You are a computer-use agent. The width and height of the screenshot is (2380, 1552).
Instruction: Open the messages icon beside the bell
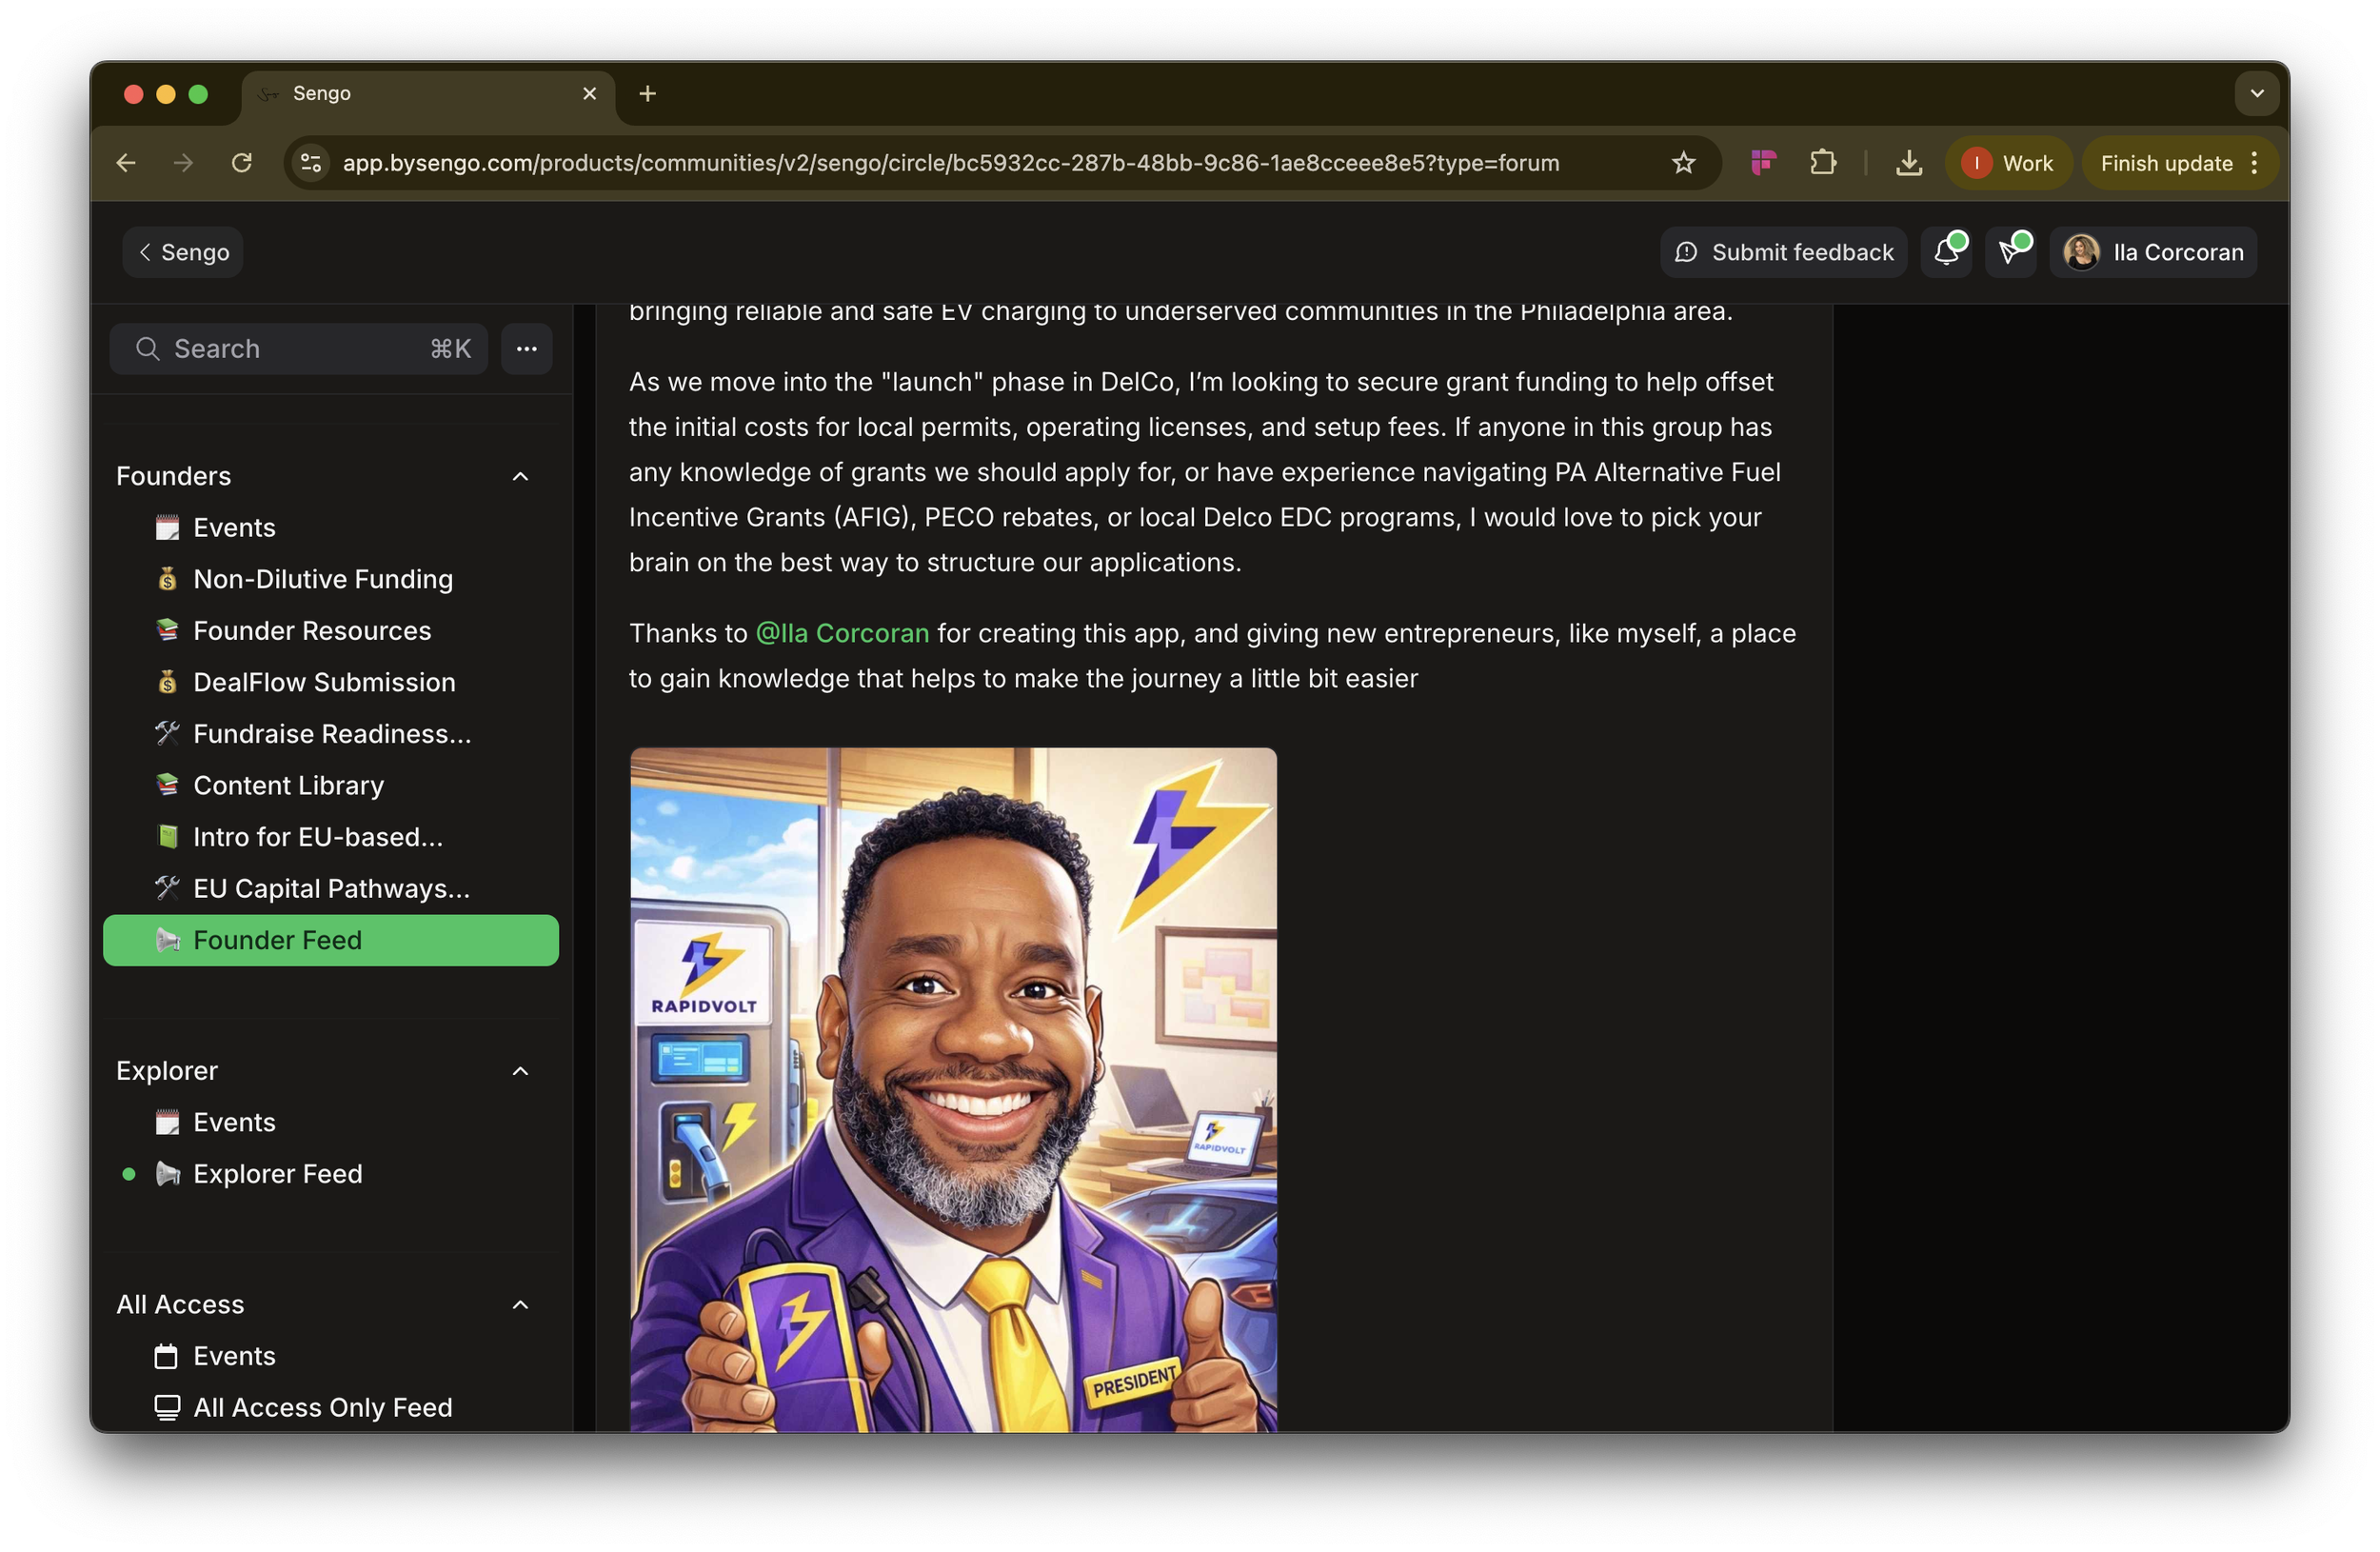[x=2009, y=252]
